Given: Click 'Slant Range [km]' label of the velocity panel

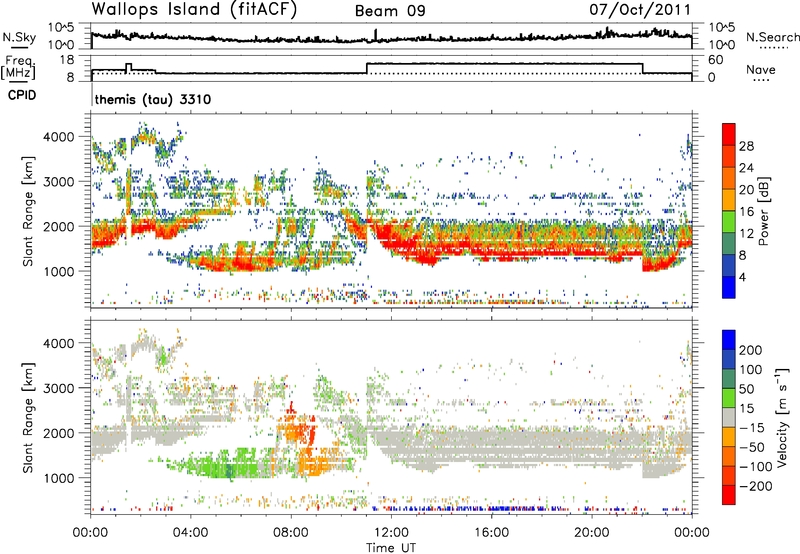Looking at the screenshot, I should coord(28,418).
